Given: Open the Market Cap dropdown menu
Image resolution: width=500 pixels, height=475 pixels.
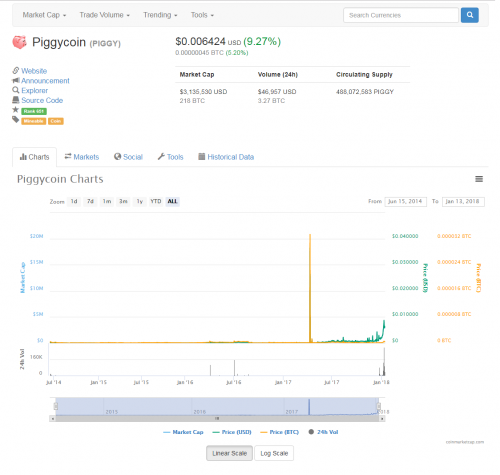Looking at the screenshot, I should pos(44,15).
